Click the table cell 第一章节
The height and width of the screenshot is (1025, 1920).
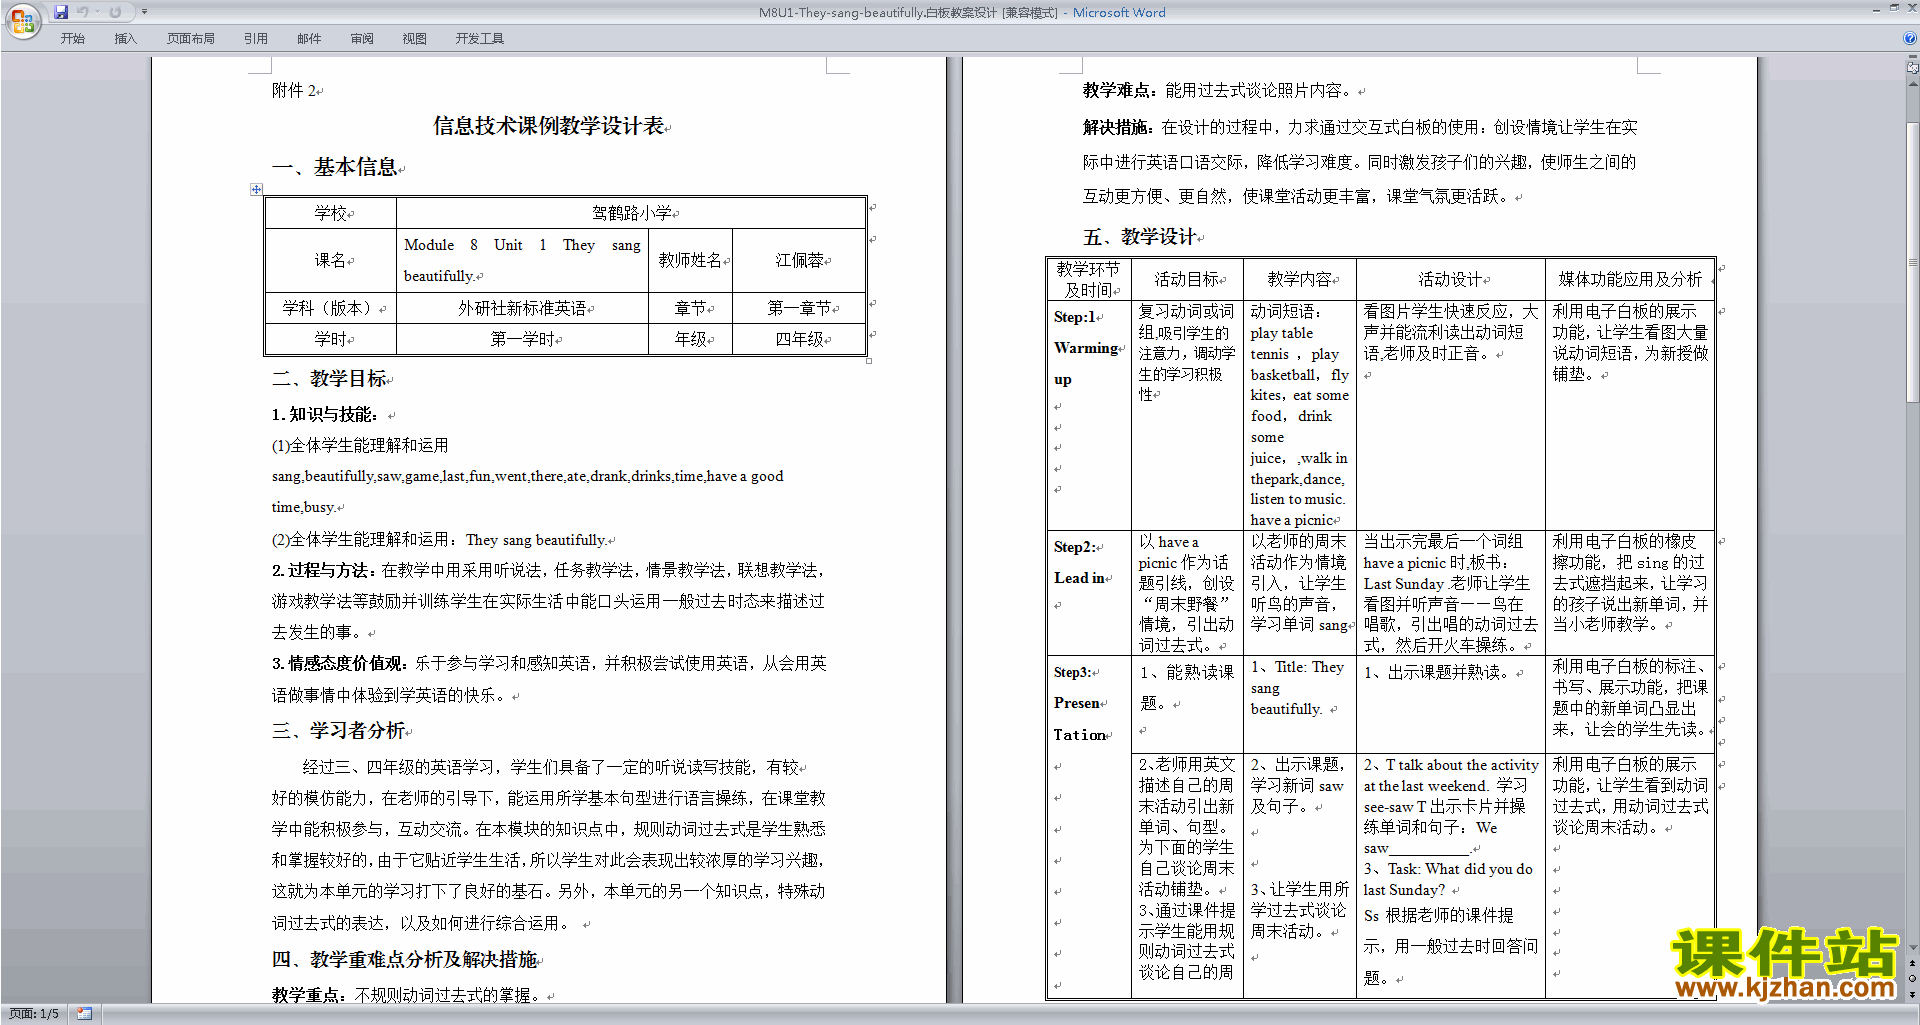799,308
